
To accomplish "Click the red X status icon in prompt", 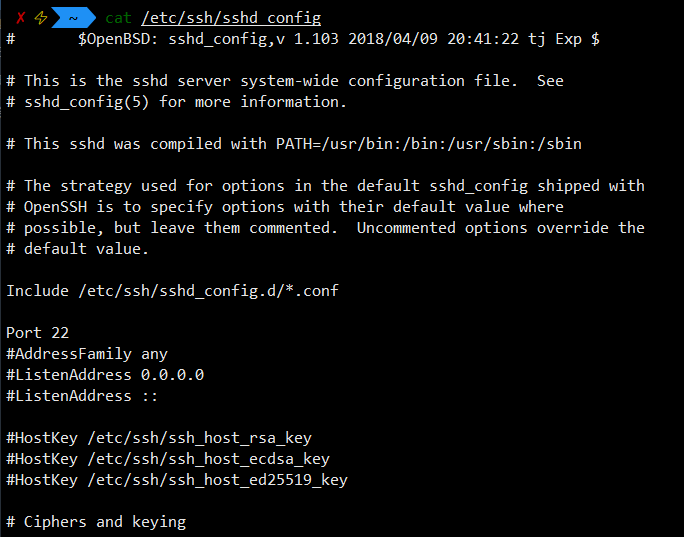I will click(x=21, y=18).
